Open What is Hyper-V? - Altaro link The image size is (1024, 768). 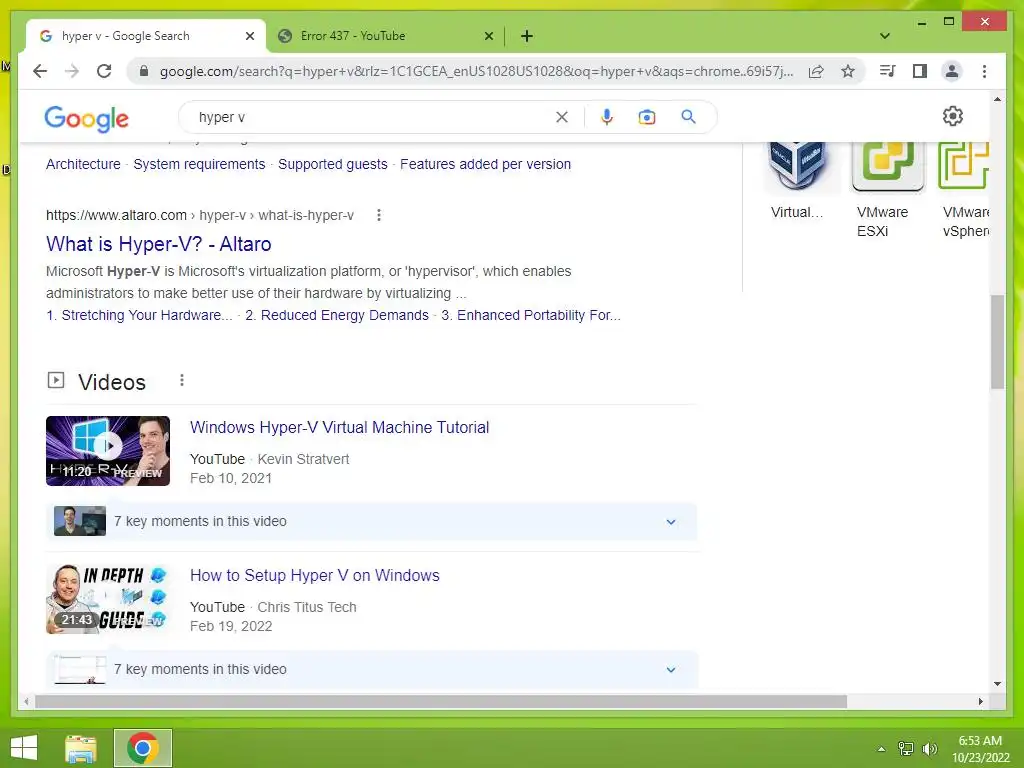point(159,244)
